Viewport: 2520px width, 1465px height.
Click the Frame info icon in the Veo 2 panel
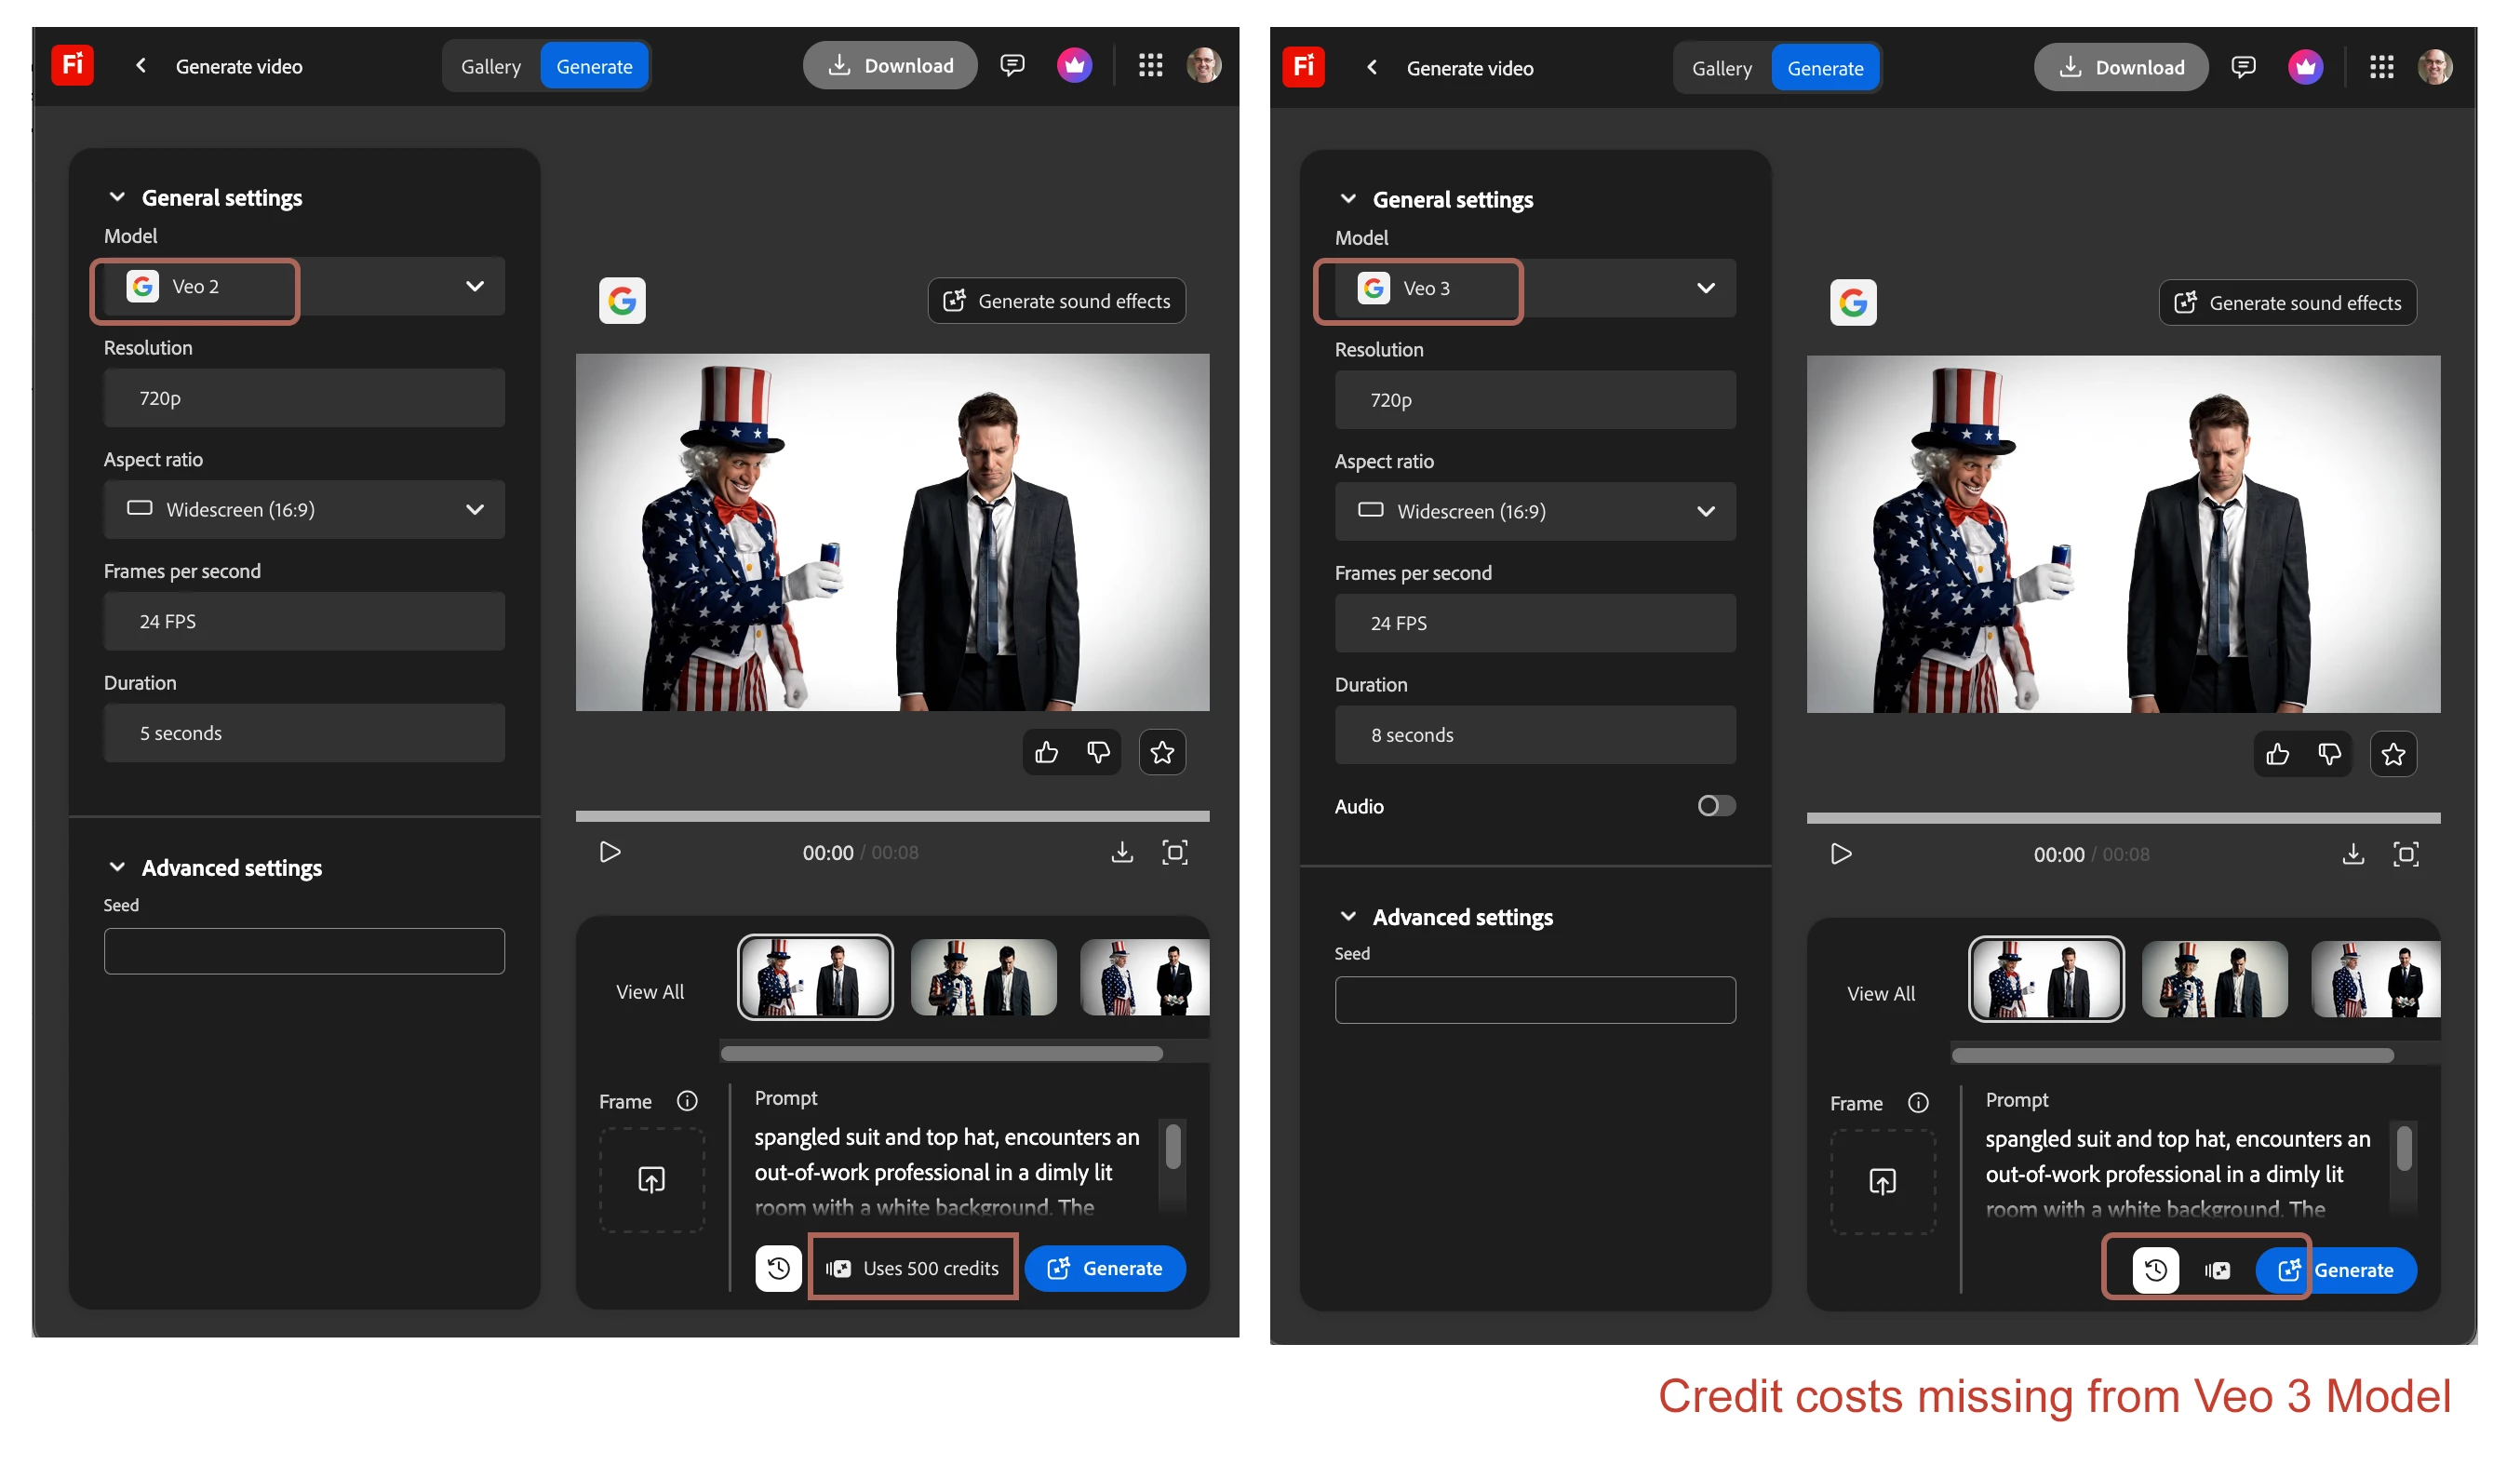tap(687, 1102)
